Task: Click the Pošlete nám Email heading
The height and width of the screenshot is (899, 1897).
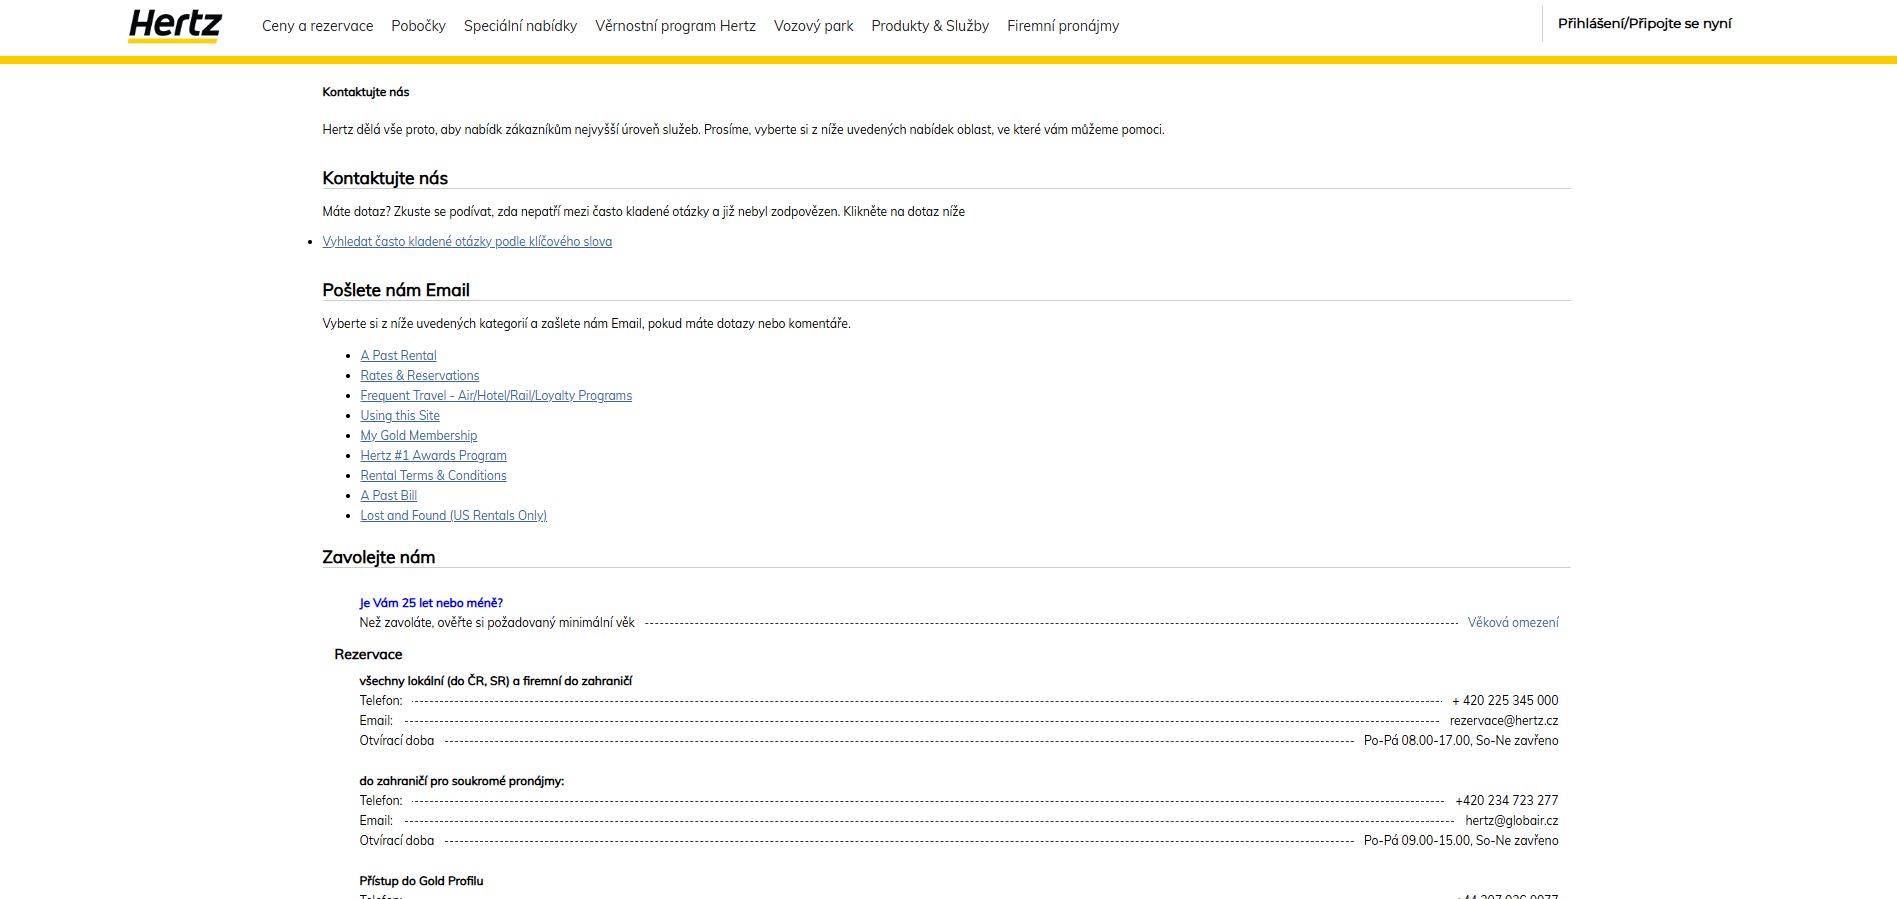Action: (x=396, y=290)
